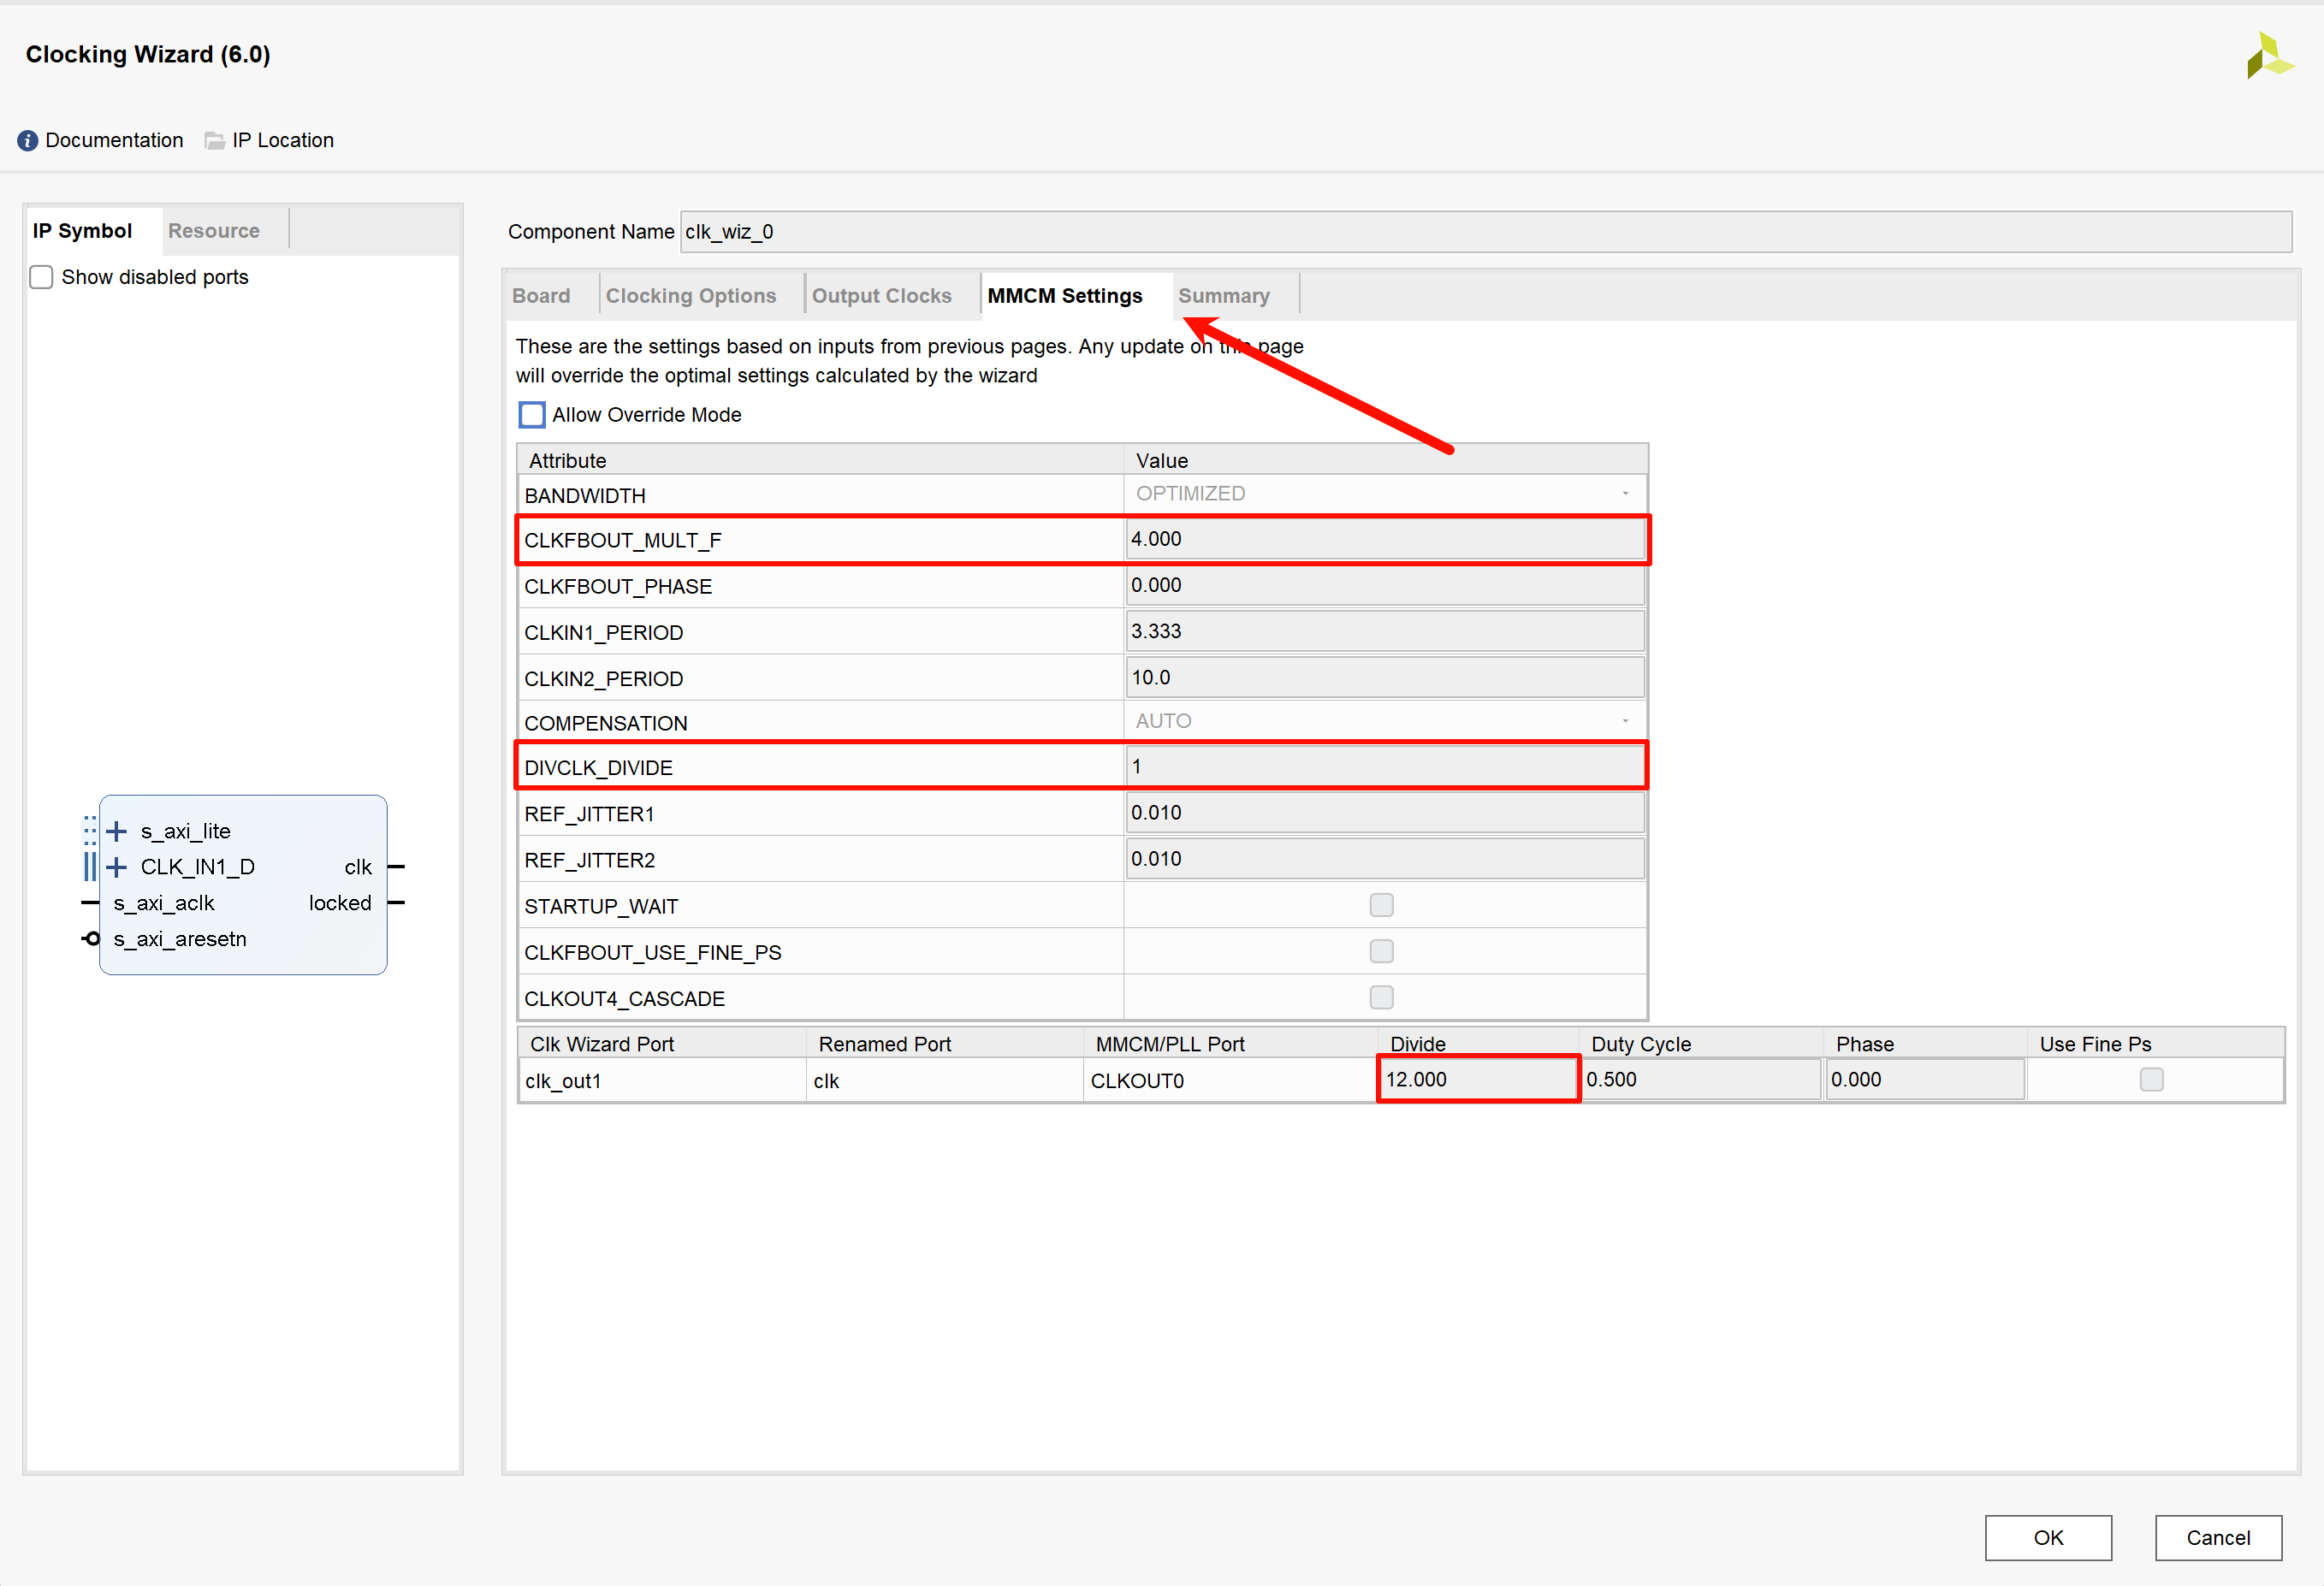Open the Documentation link
The width and height of the screenshot is (2324, 1586).
point(114,141)
